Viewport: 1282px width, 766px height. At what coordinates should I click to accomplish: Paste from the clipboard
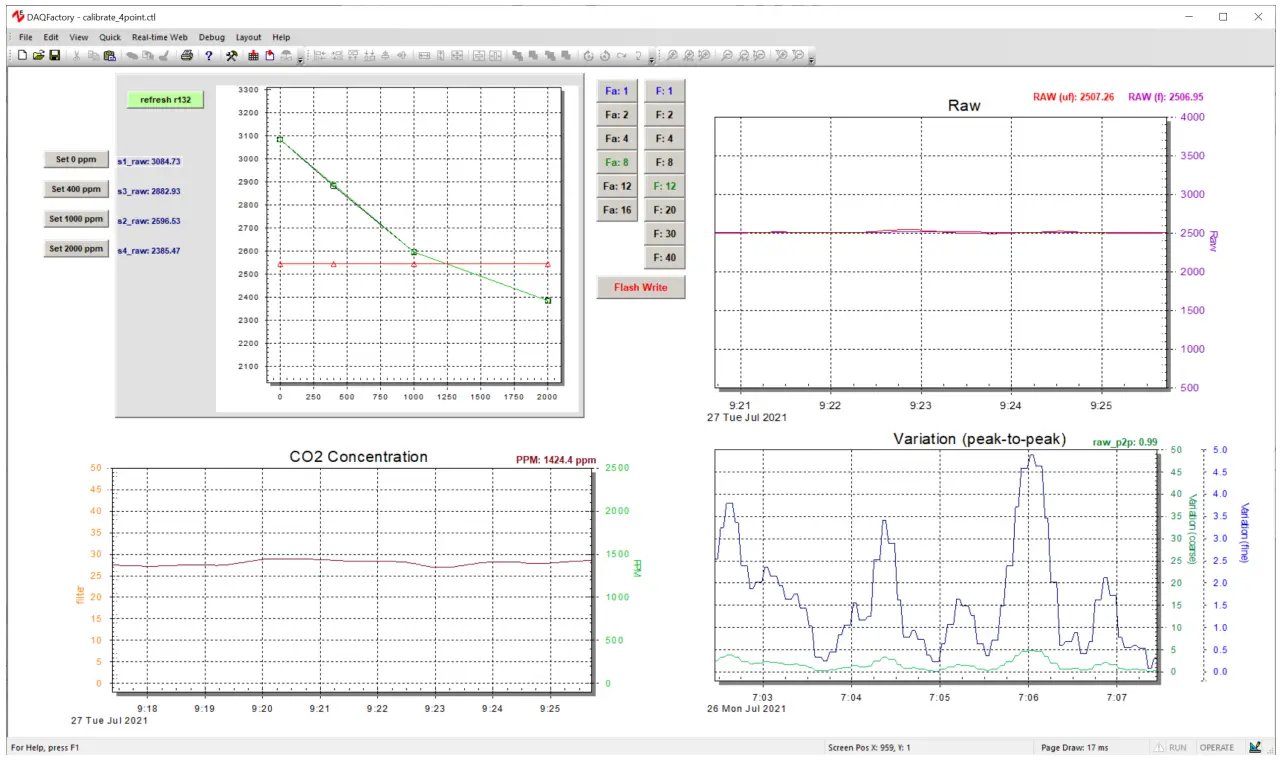pos(110,56)
